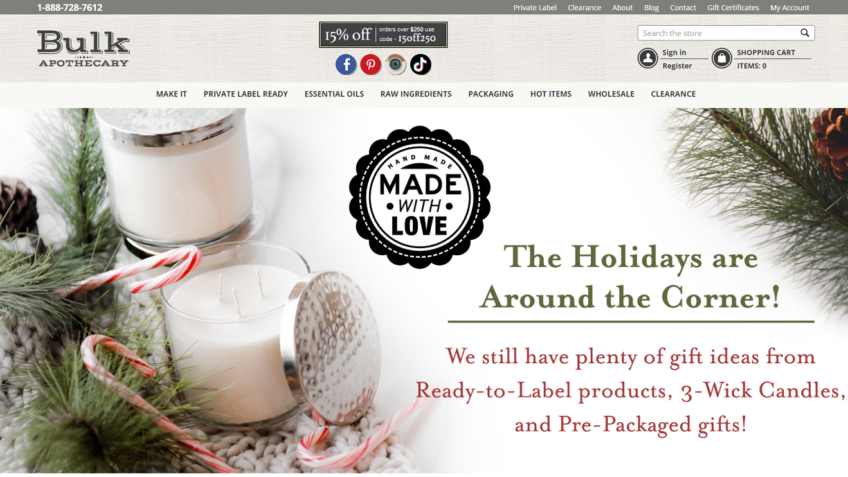Click the Sign in link

[x=674, y=52]
